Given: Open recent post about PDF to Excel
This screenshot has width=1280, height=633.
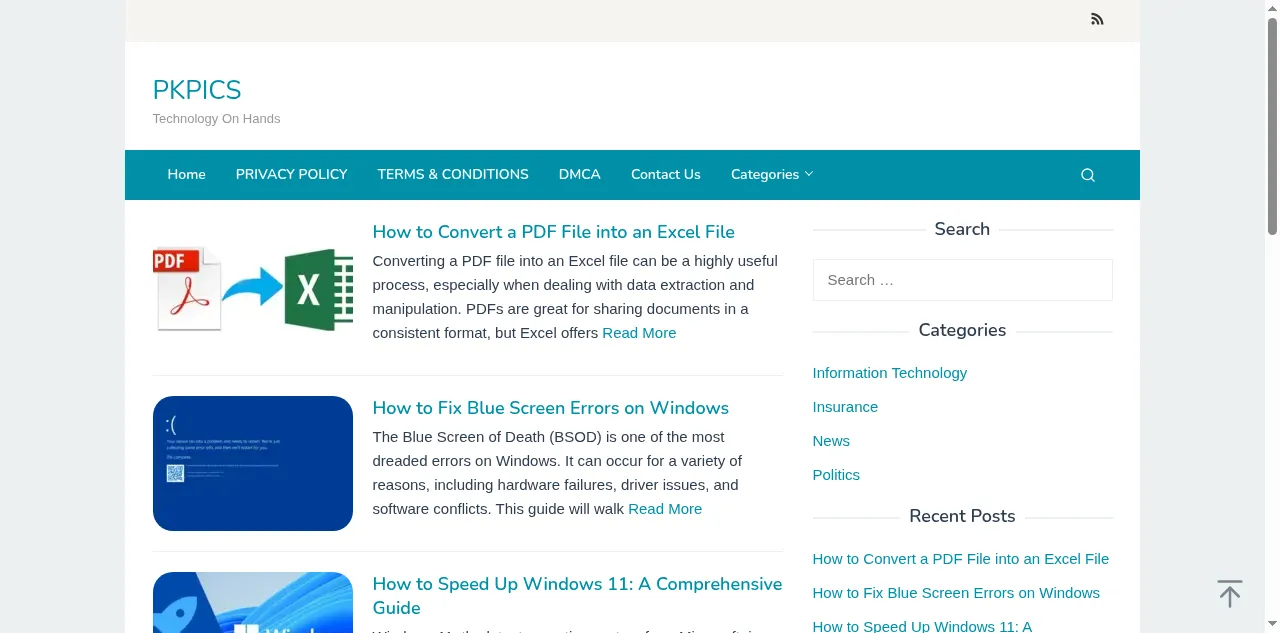Looking at the screenshot, I should [x=961, y=559].
